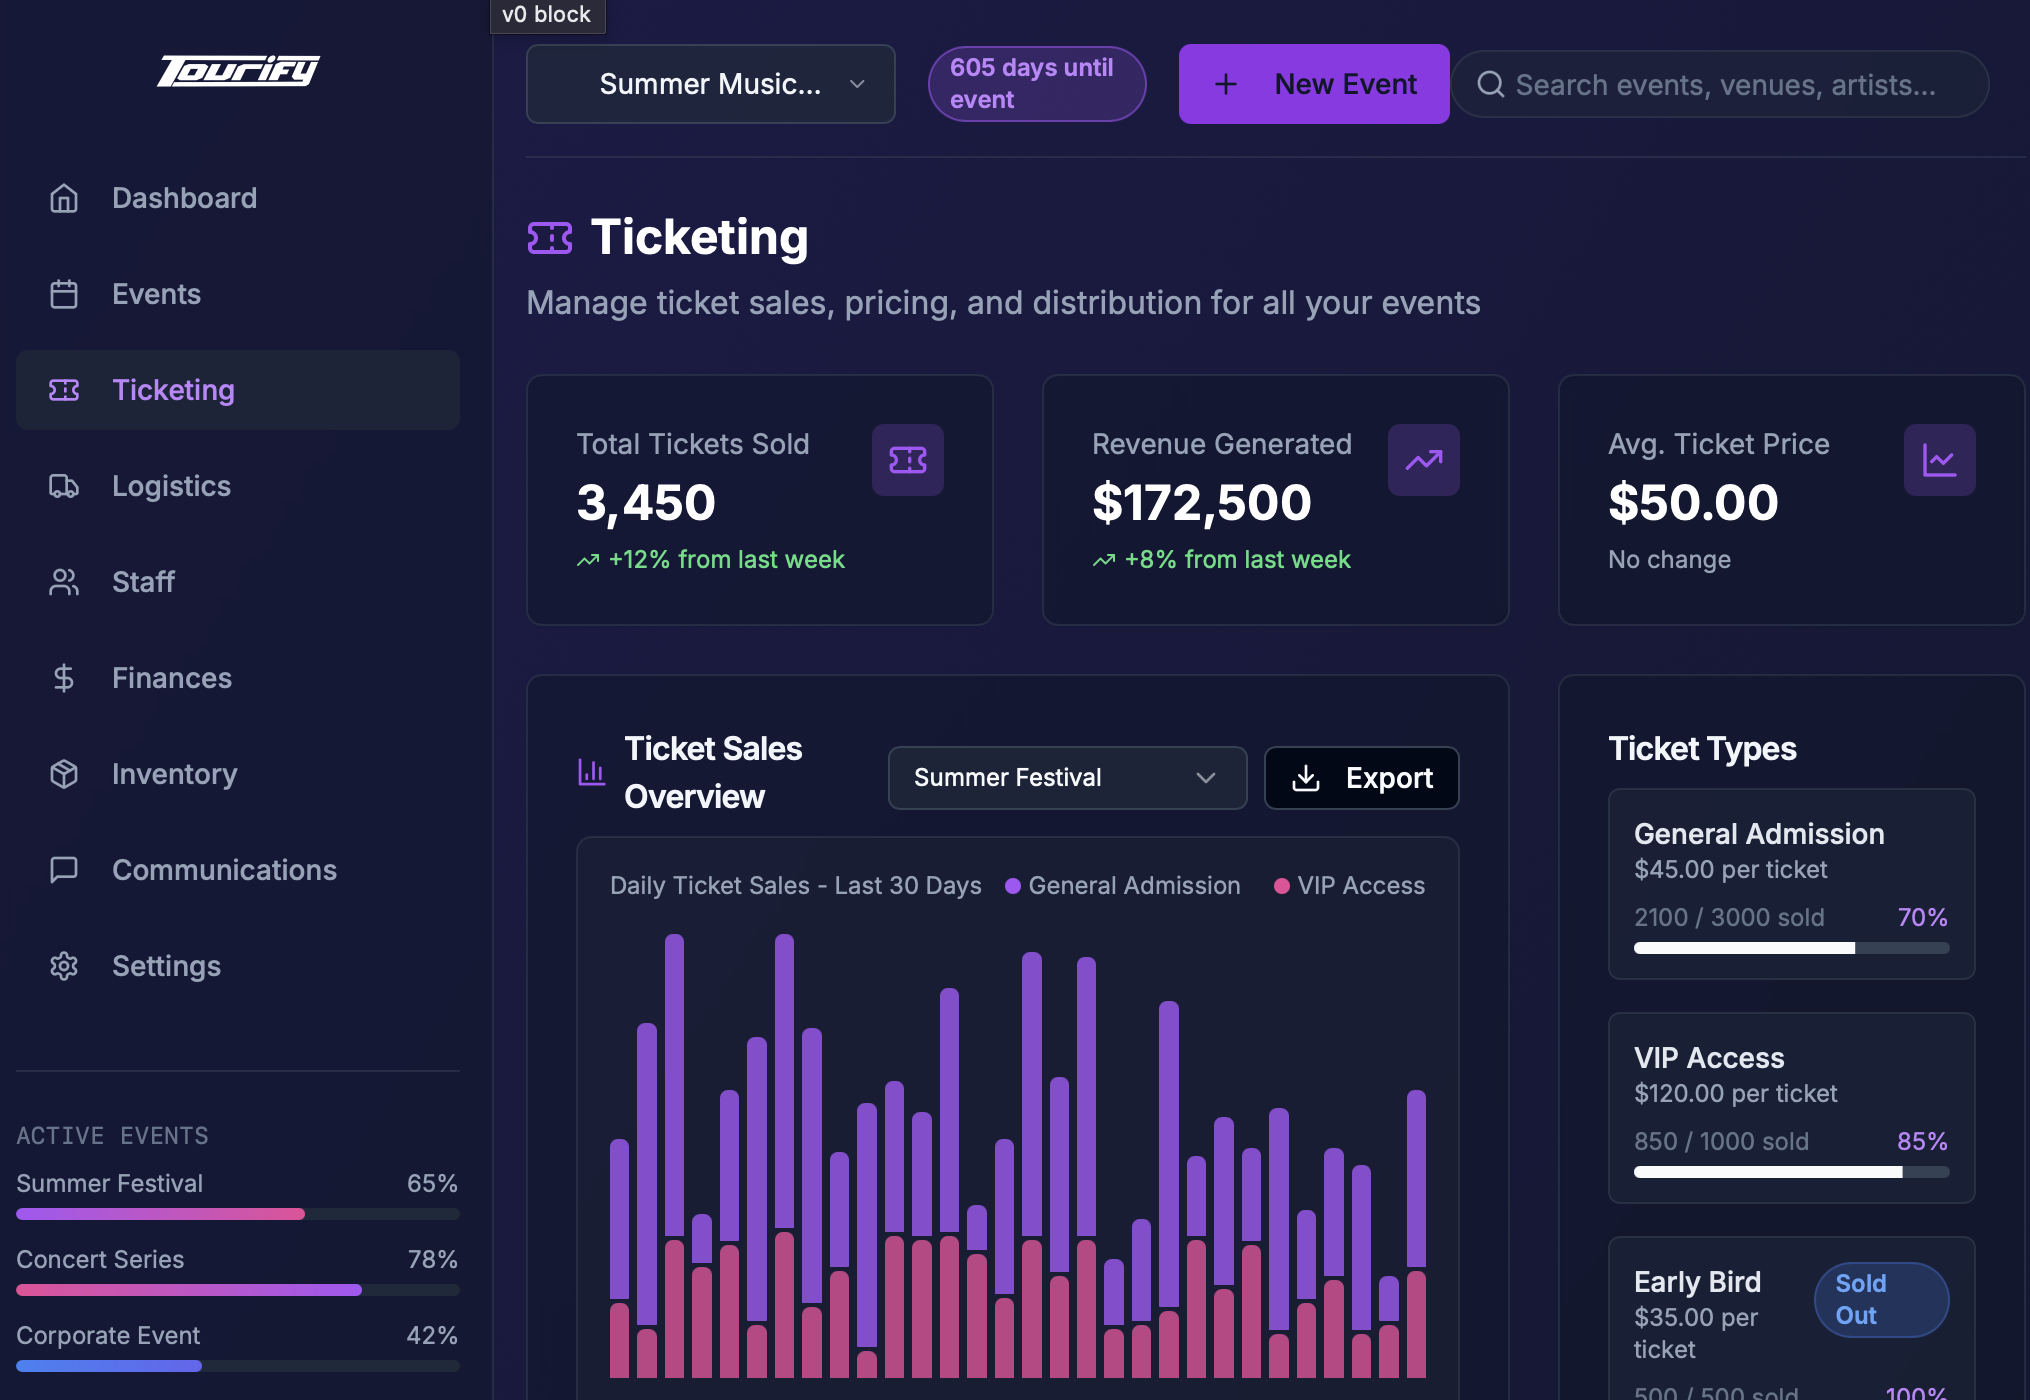Screen dimensions: 2030x1400
Task: Select the Ticketing menu item
Action: tap(238, 390)
